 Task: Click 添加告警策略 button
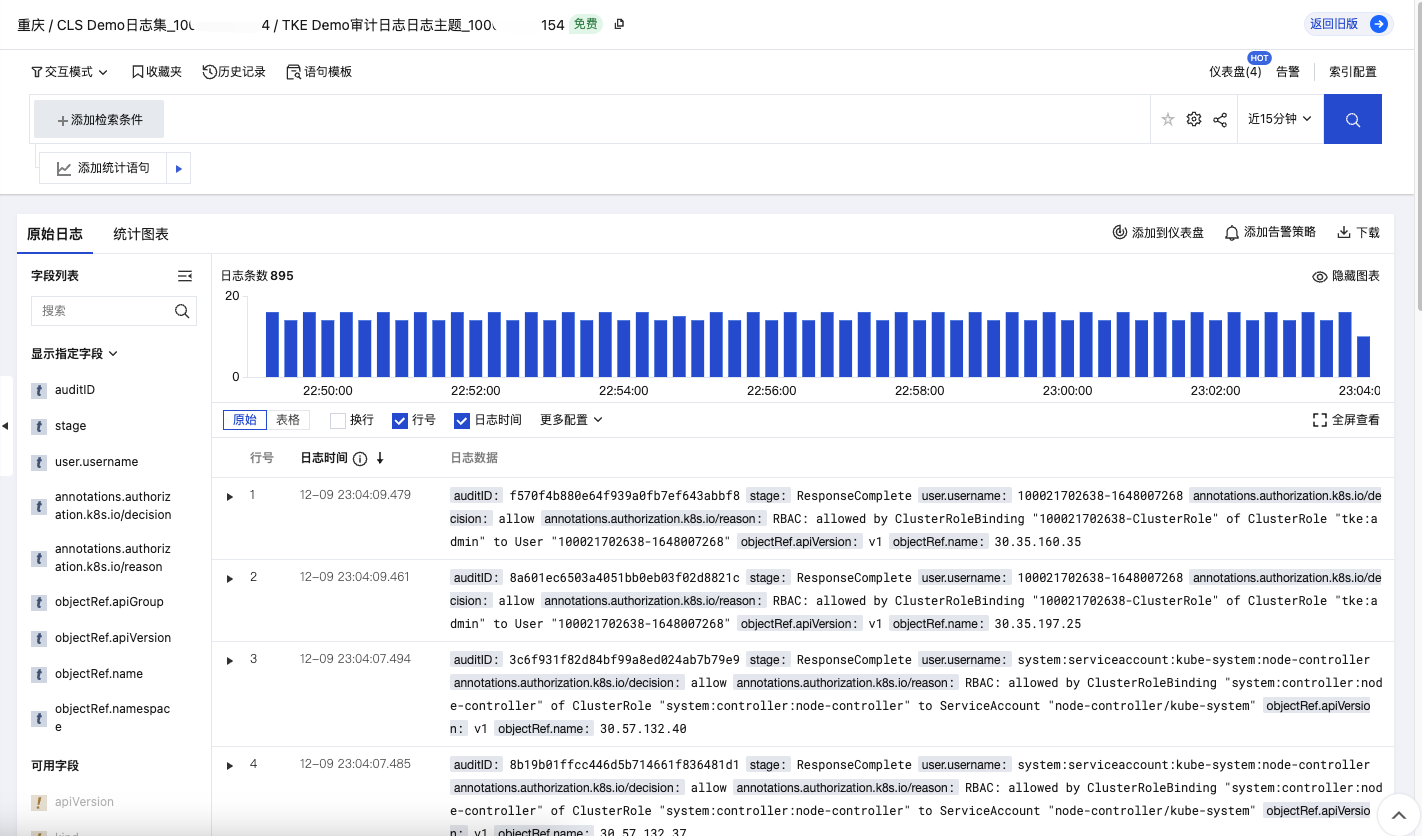1270,233
